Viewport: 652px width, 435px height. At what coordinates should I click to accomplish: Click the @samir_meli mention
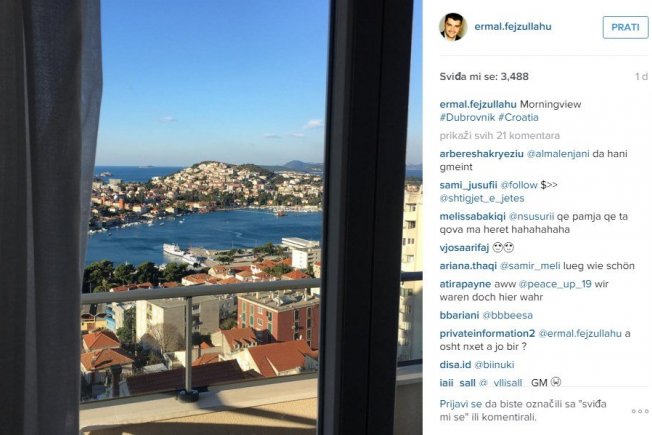coord(530,266)
